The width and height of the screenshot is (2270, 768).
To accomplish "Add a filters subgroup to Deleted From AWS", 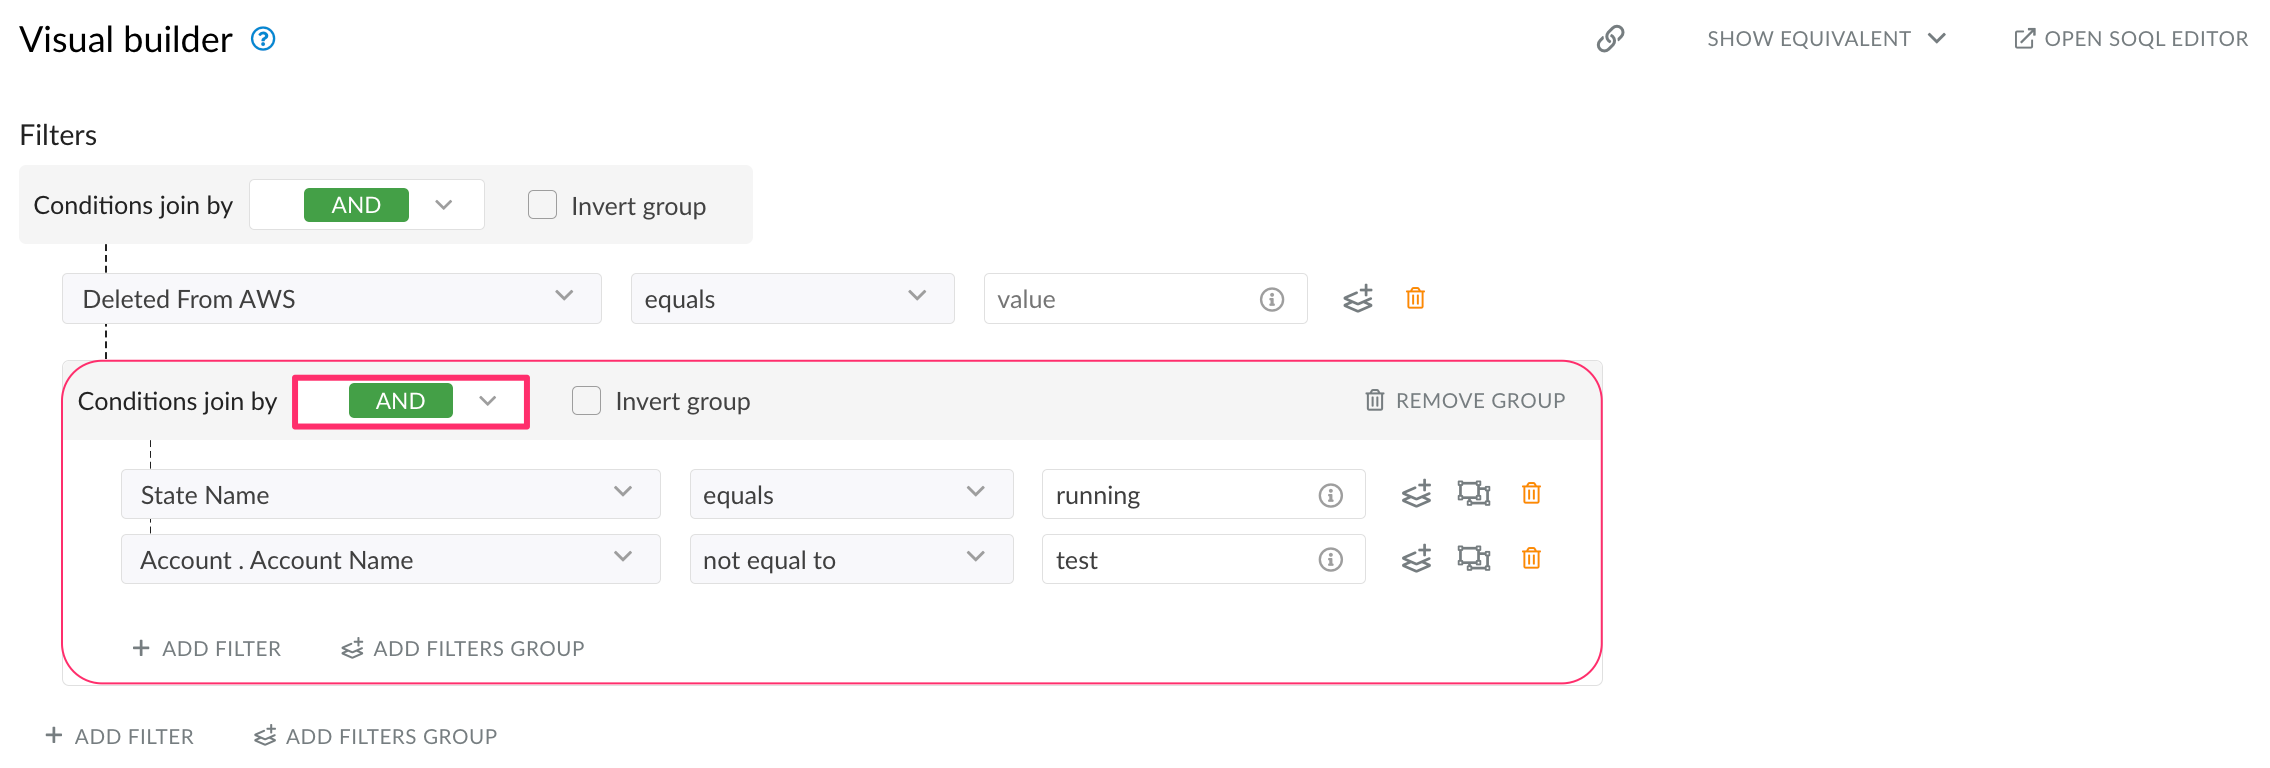I will point(1358,298).
